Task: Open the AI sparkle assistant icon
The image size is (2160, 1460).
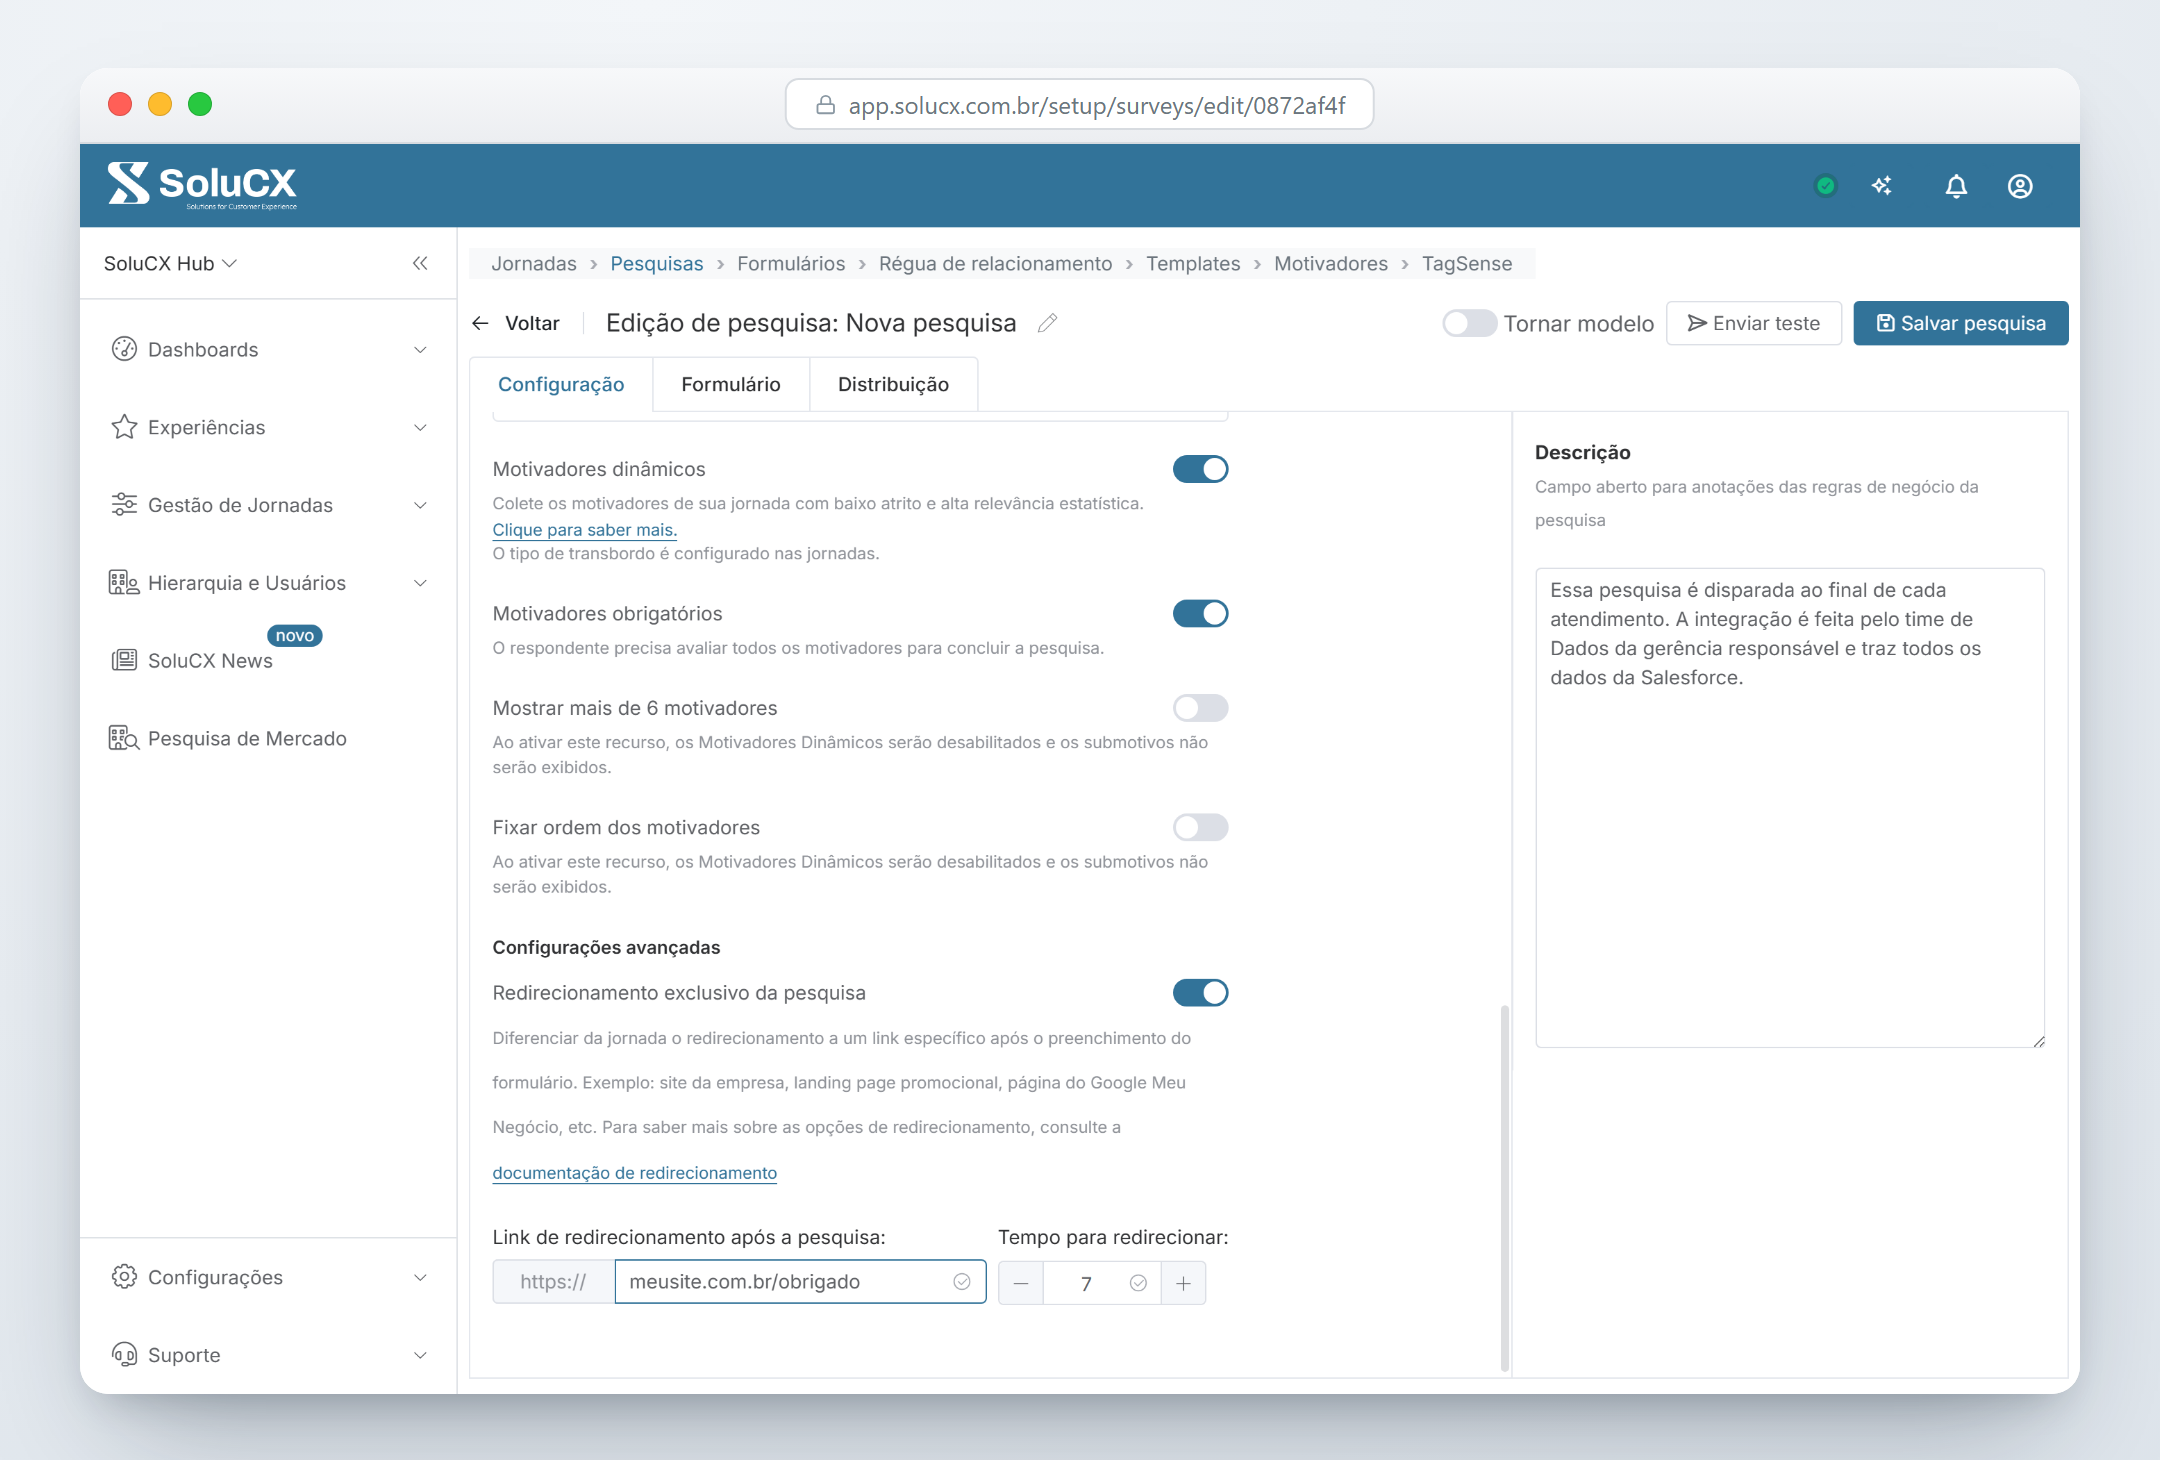Action: [x=1882, y=186]
